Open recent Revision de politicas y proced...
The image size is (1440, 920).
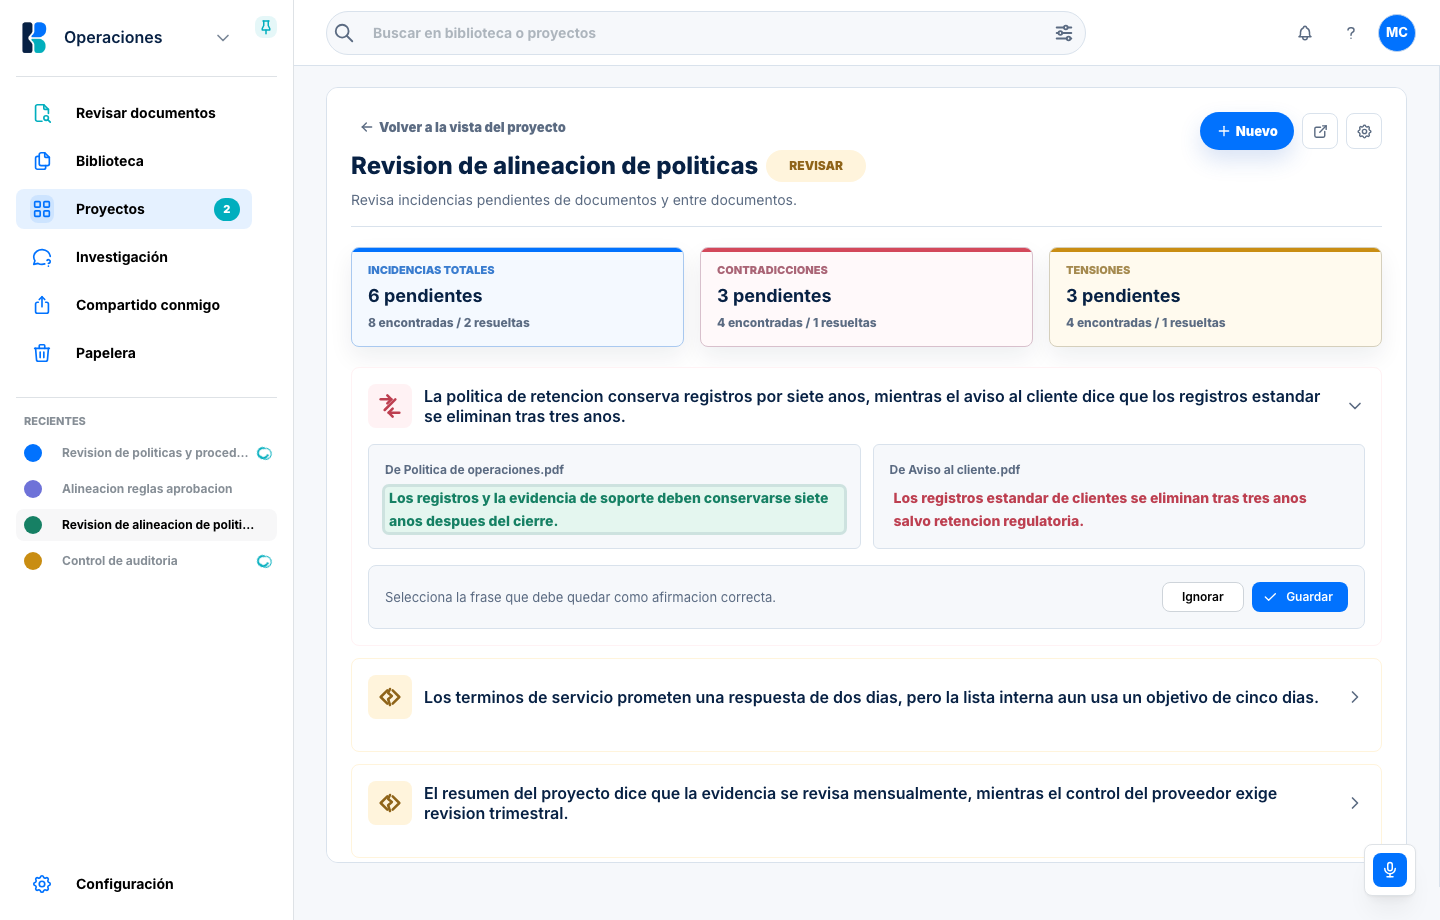pyautogui.click(x=146, y=453)
